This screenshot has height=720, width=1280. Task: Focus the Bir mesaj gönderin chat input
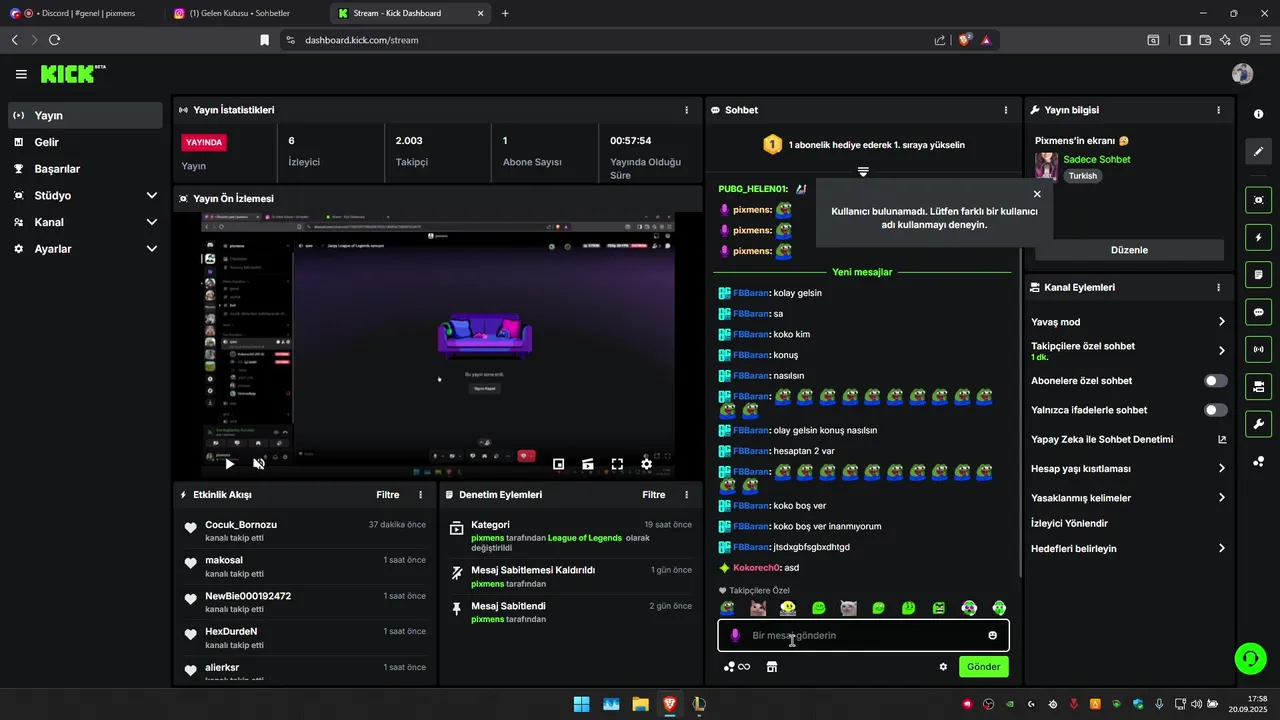coord(863,635)
